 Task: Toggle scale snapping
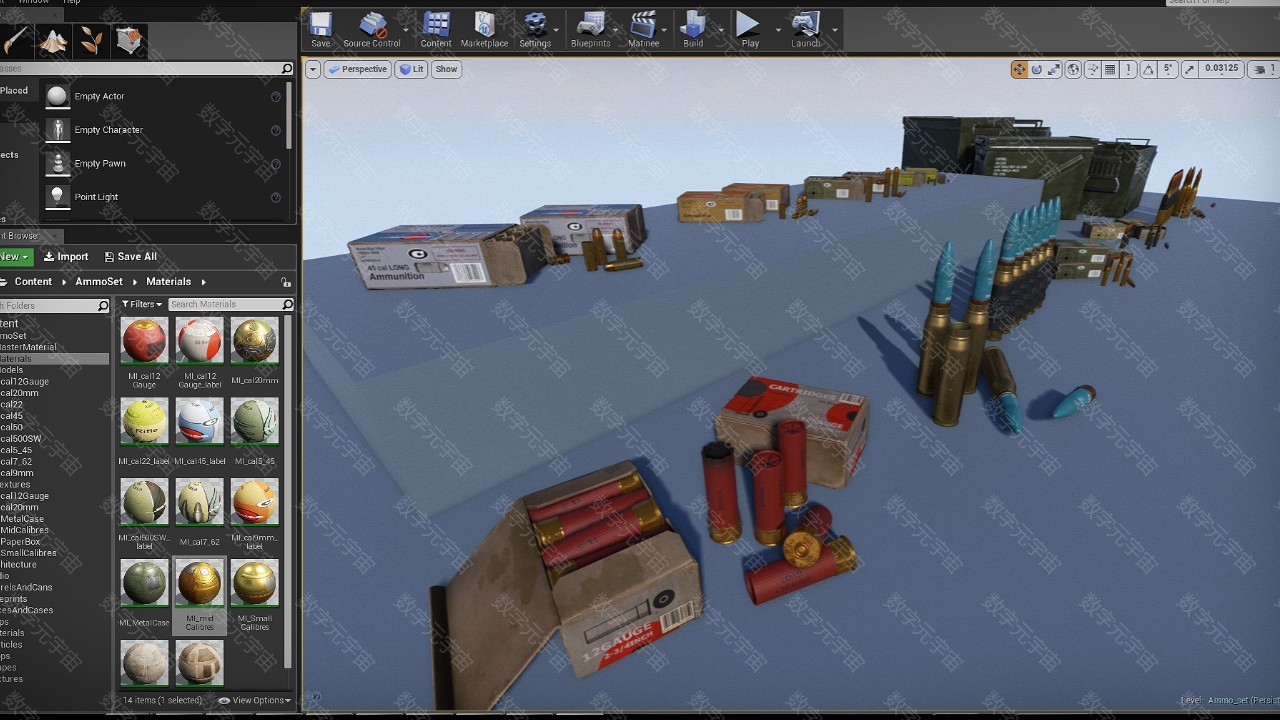pyautogui.click(x=1189, y=69)
